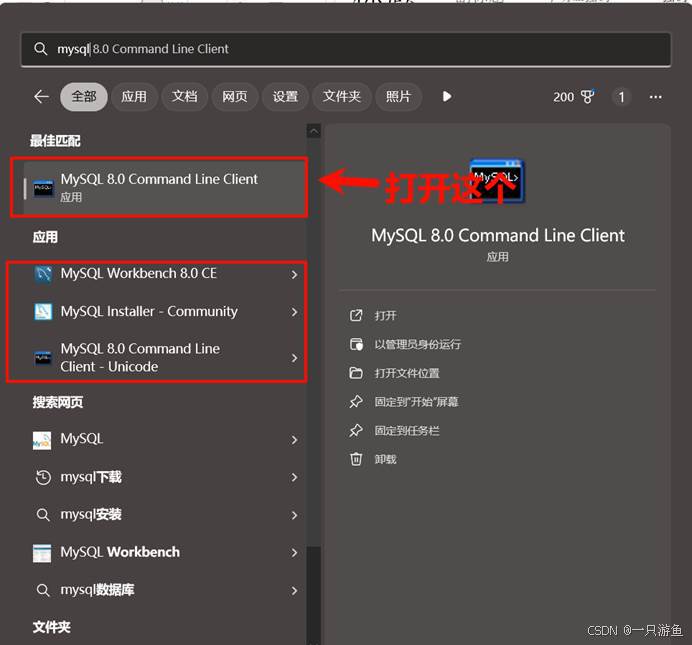
Task: Click the MySQL Command Line Client icon in the best match row
Action: (x=43, y=188)
